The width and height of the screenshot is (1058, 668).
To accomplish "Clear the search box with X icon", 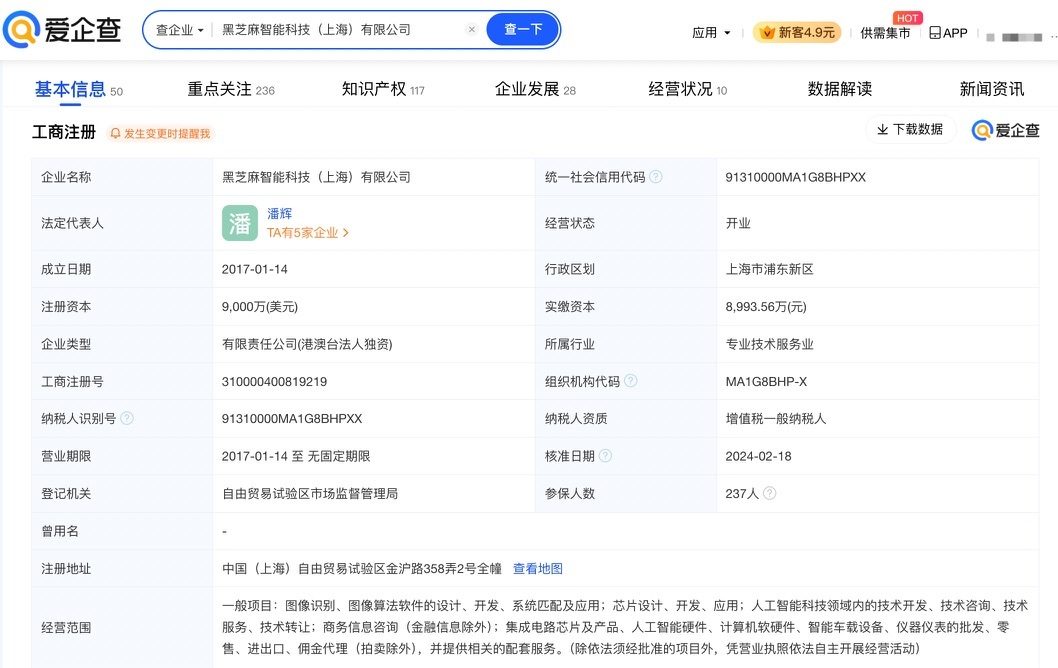I will (471, 30).
